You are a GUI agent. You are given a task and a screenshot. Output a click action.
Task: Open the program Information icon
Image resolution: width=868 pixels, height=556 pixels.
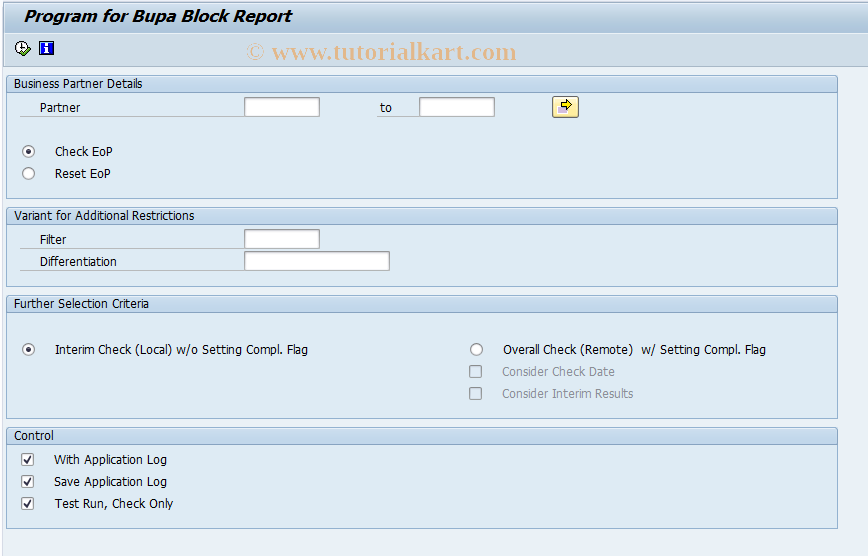[46, 48]
